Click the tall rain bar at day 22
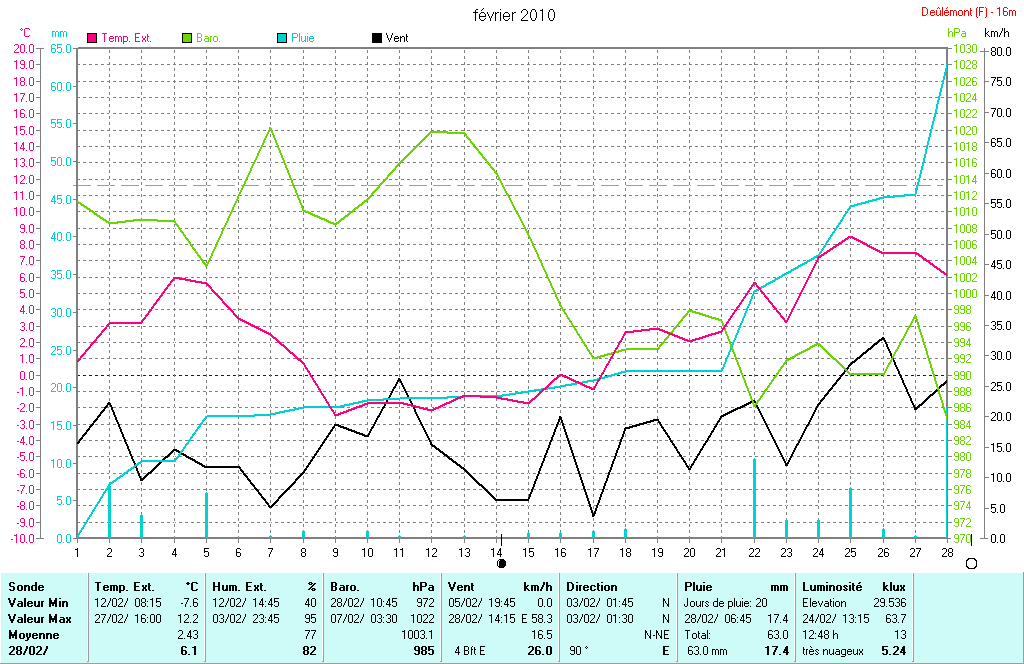1024x664 pixels. click(x=754, y=497)
